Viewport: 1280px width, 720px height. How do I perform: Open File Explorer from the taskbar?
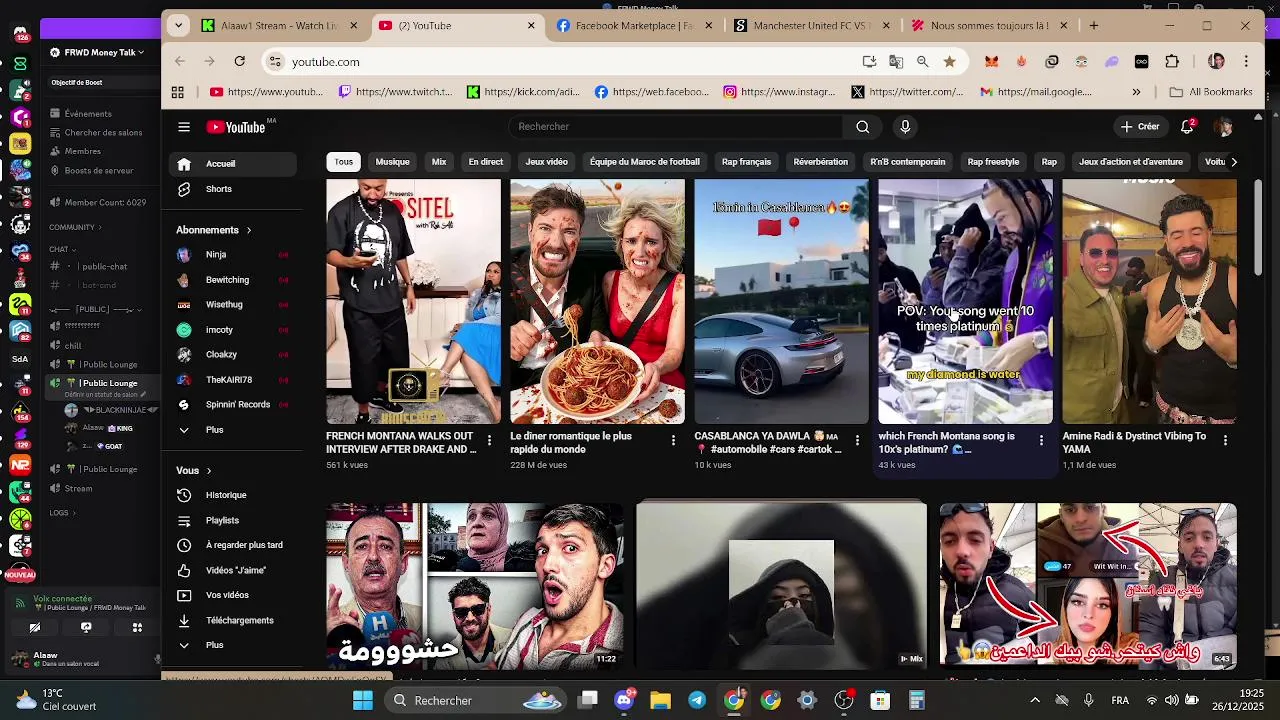(660, 700)
